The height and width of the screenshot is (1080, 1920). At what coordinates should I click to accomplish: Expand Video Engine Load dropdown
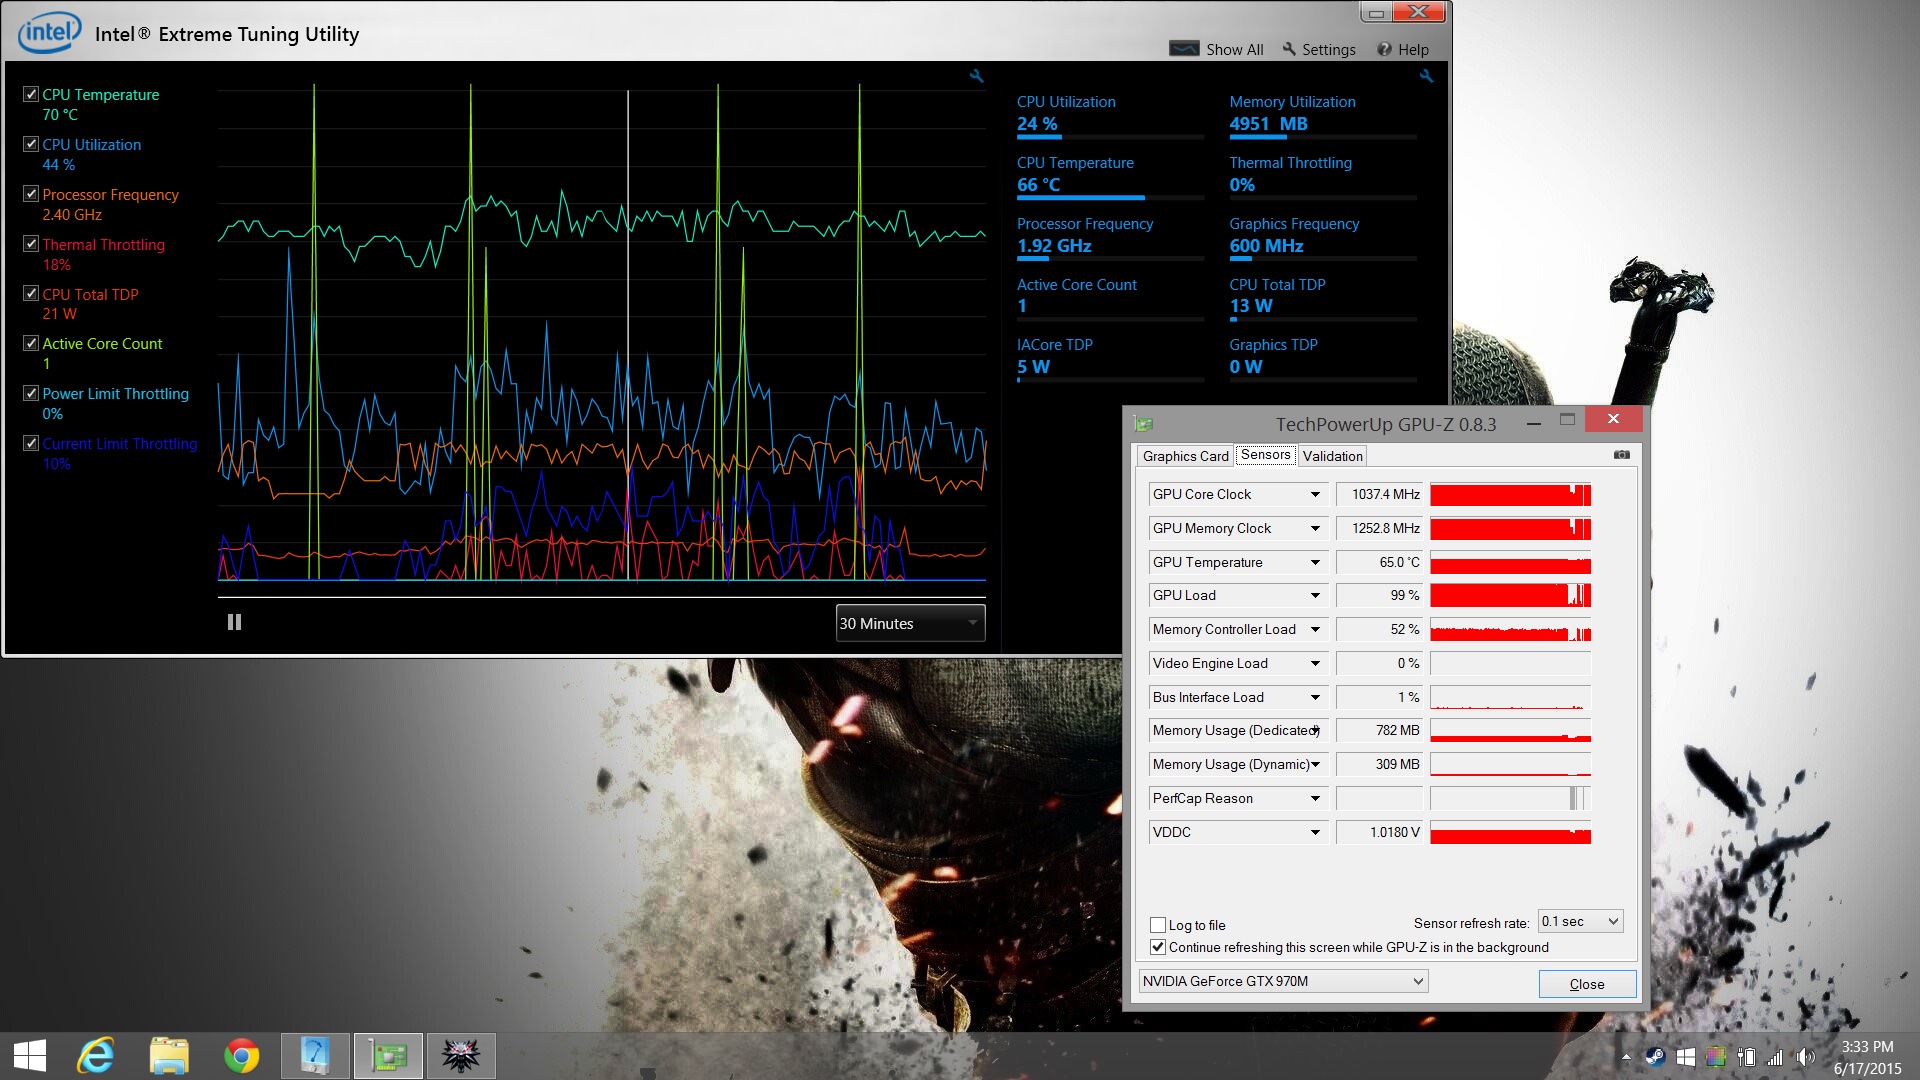tap(1315, 663)
